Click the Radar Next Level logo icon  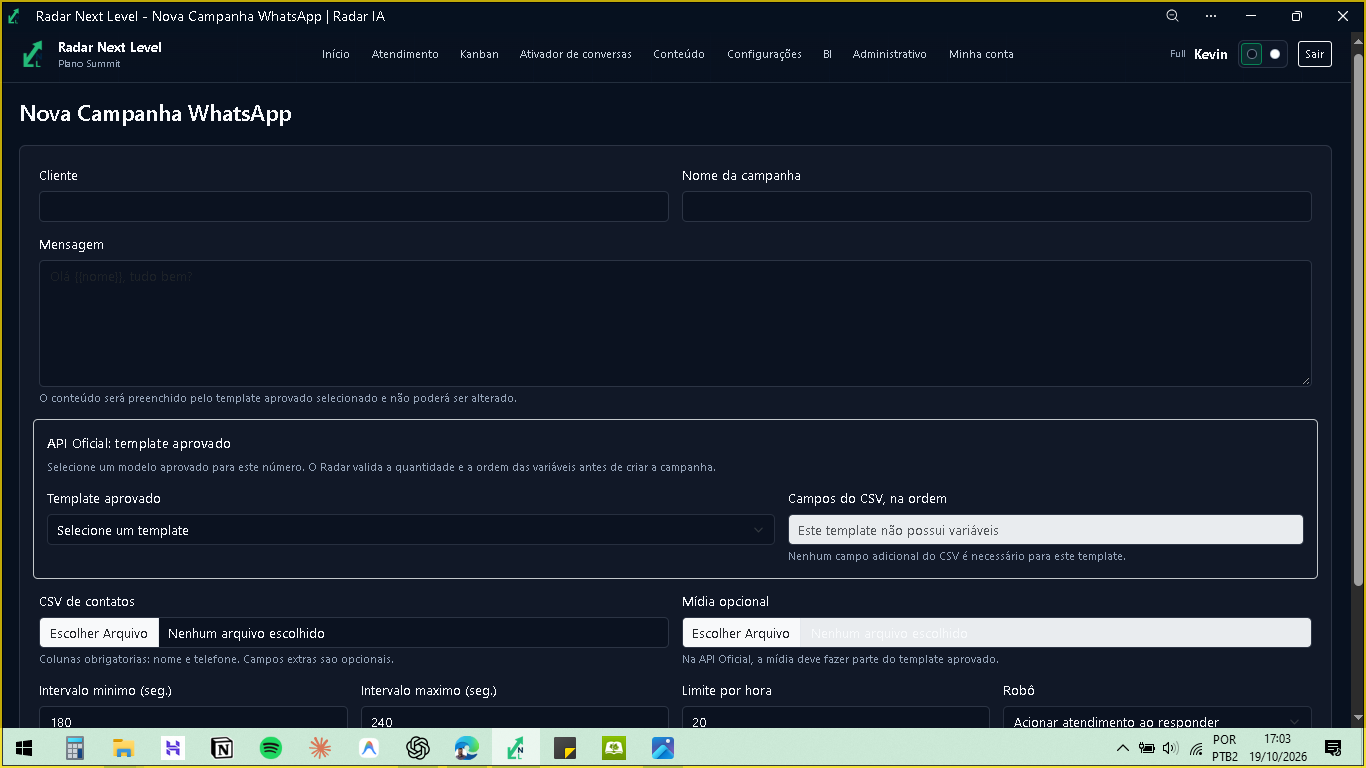point(33,54)
